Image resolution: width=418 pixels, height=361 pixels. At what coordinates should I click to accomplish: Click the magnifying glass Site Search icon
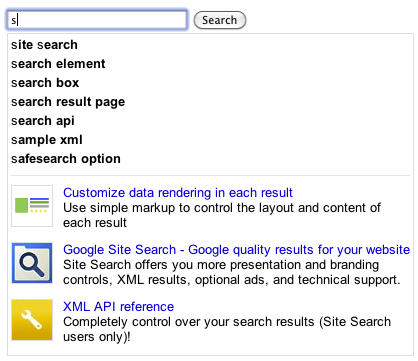coord(32,263)
